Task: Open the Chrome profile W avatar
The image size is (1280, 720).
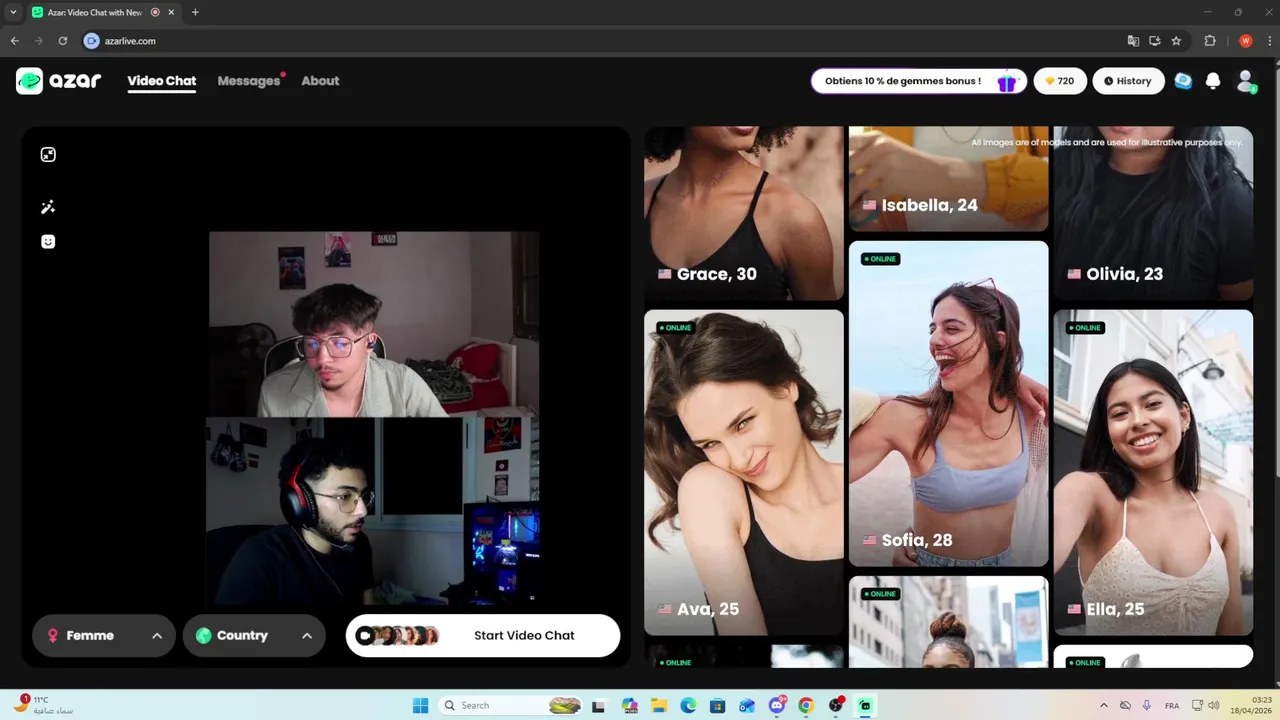Action: (x=1245, y=41)
